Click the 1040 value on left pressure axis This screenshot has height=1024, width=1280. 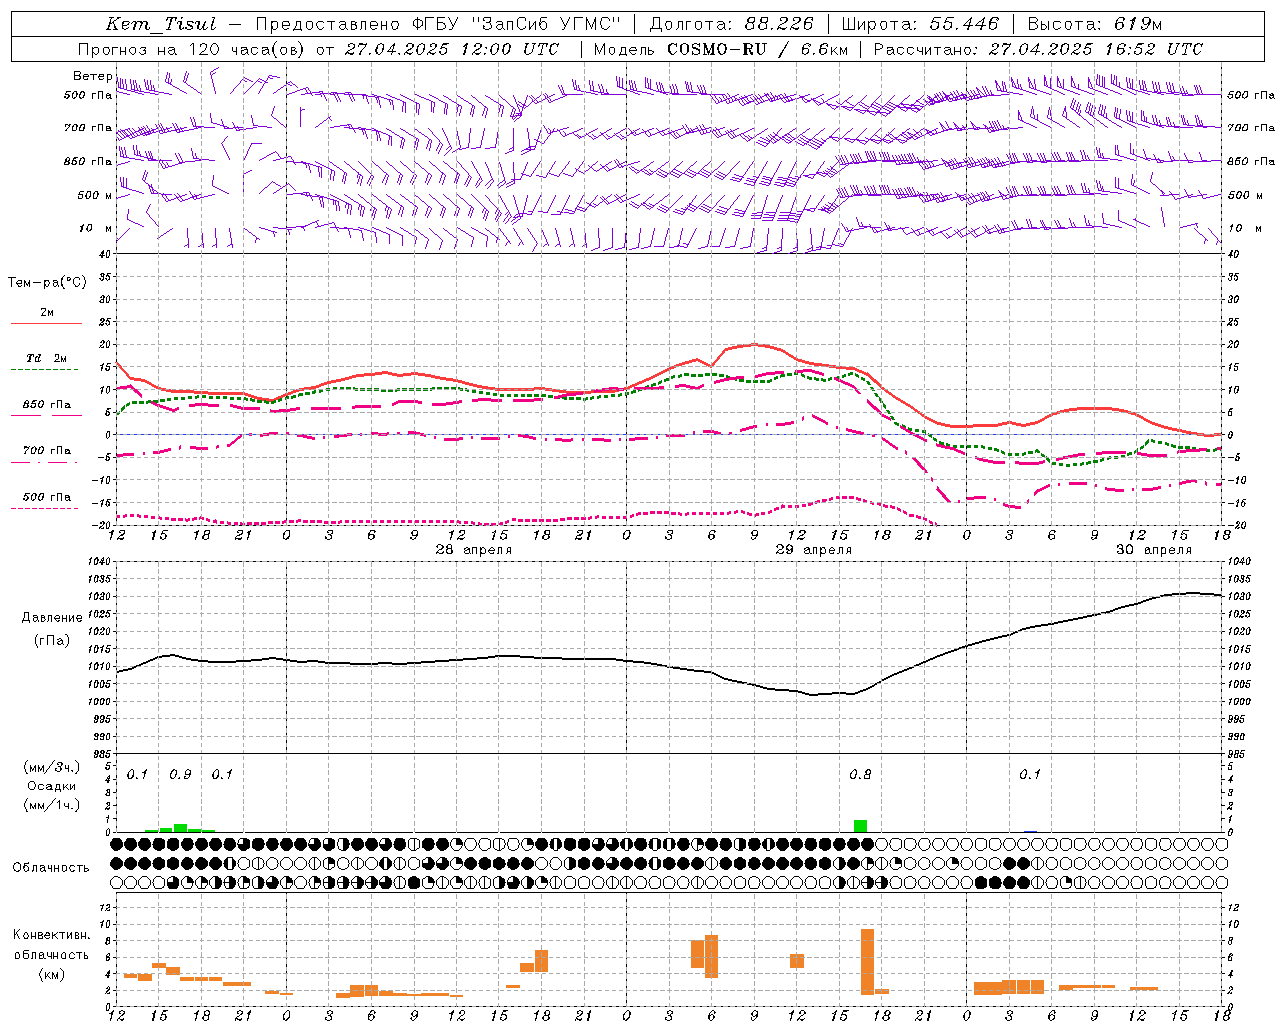101,562
